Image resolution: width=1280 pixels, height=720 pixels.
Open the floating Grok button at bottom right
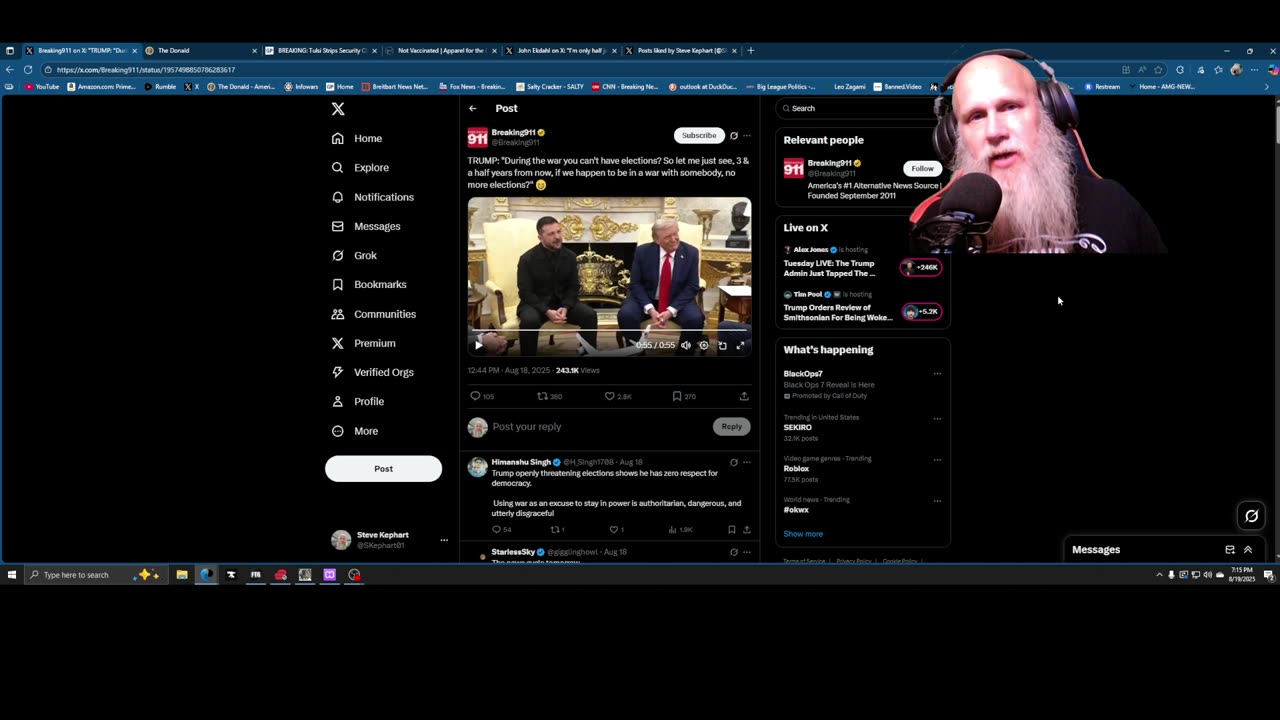1251,516
